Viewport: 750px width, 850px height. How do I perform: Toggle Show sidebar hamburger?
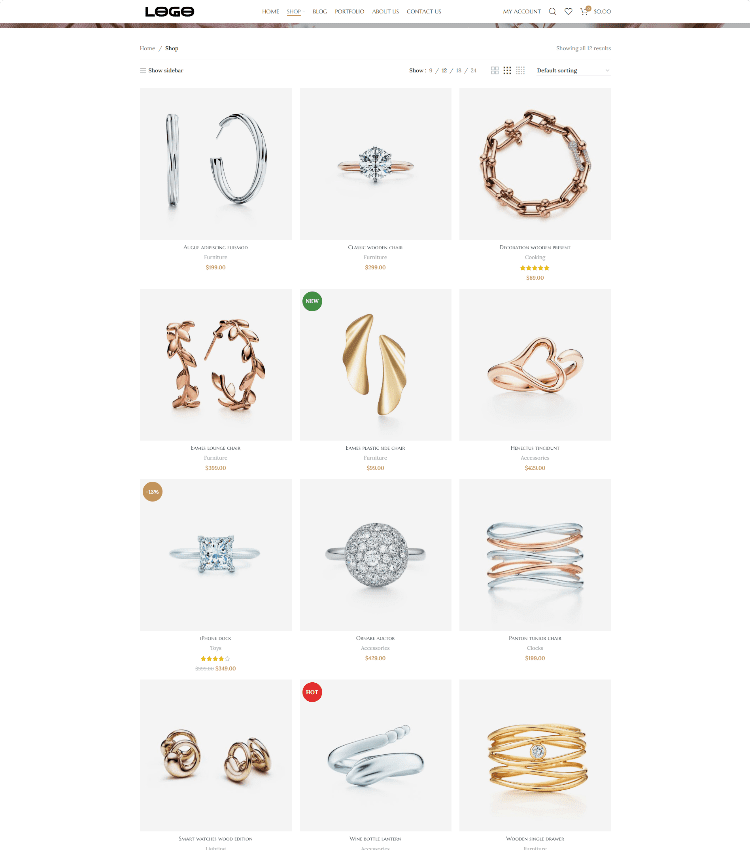tap(161, 70)
